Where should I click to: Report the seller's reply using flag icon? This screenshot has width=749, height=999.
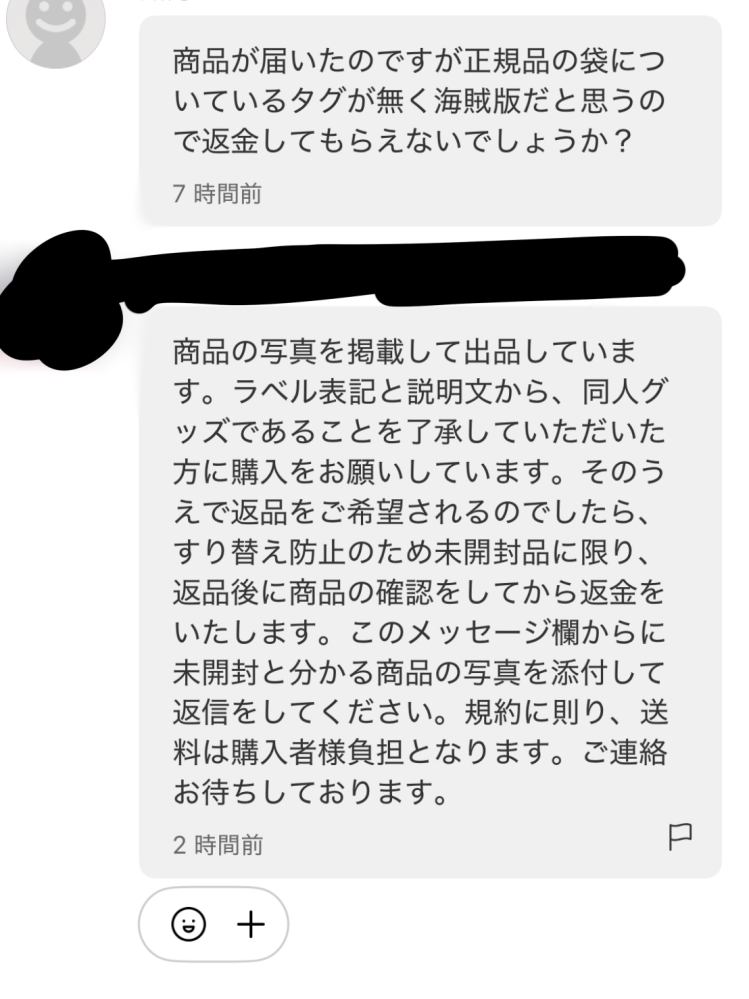tap(680, 836)
